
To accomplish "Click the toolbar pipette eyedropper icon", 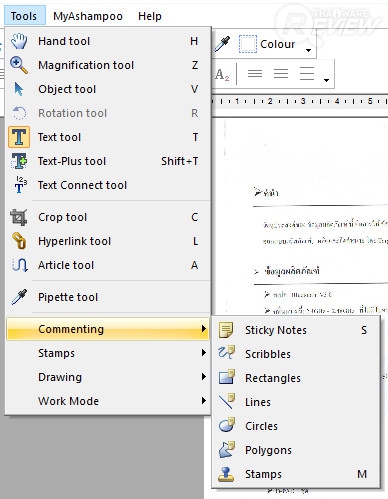I will (222, 44).
